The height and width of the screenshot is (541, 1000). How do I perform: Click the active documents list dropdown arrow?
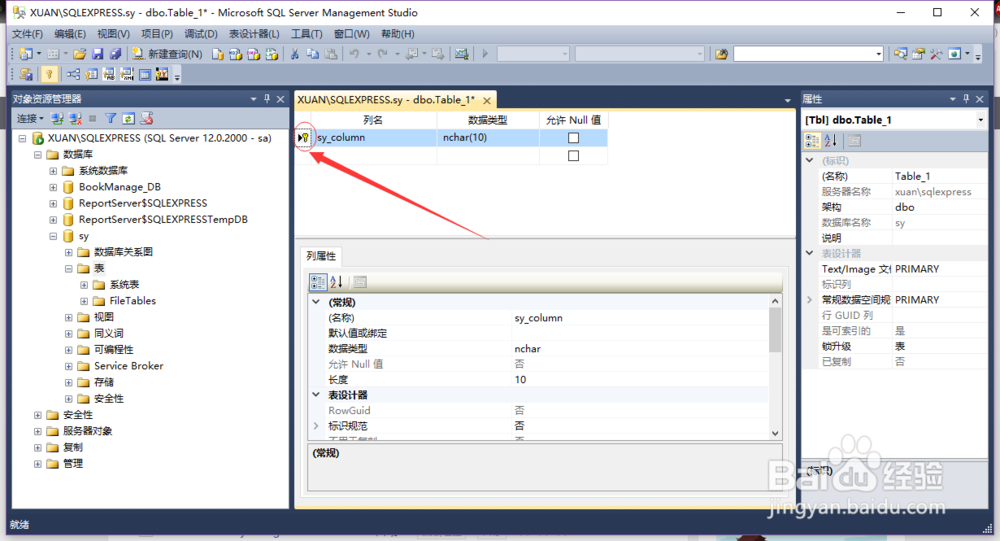[787, 100]
